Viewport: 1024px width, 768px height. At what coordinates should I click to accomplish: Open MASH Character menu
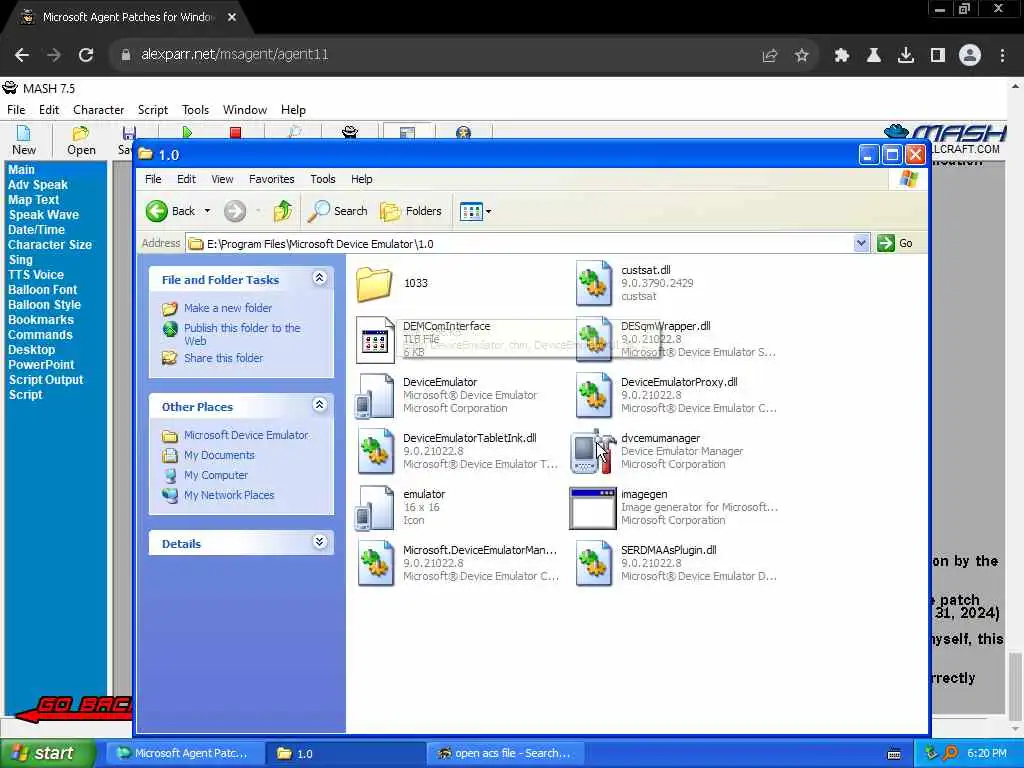99,110
